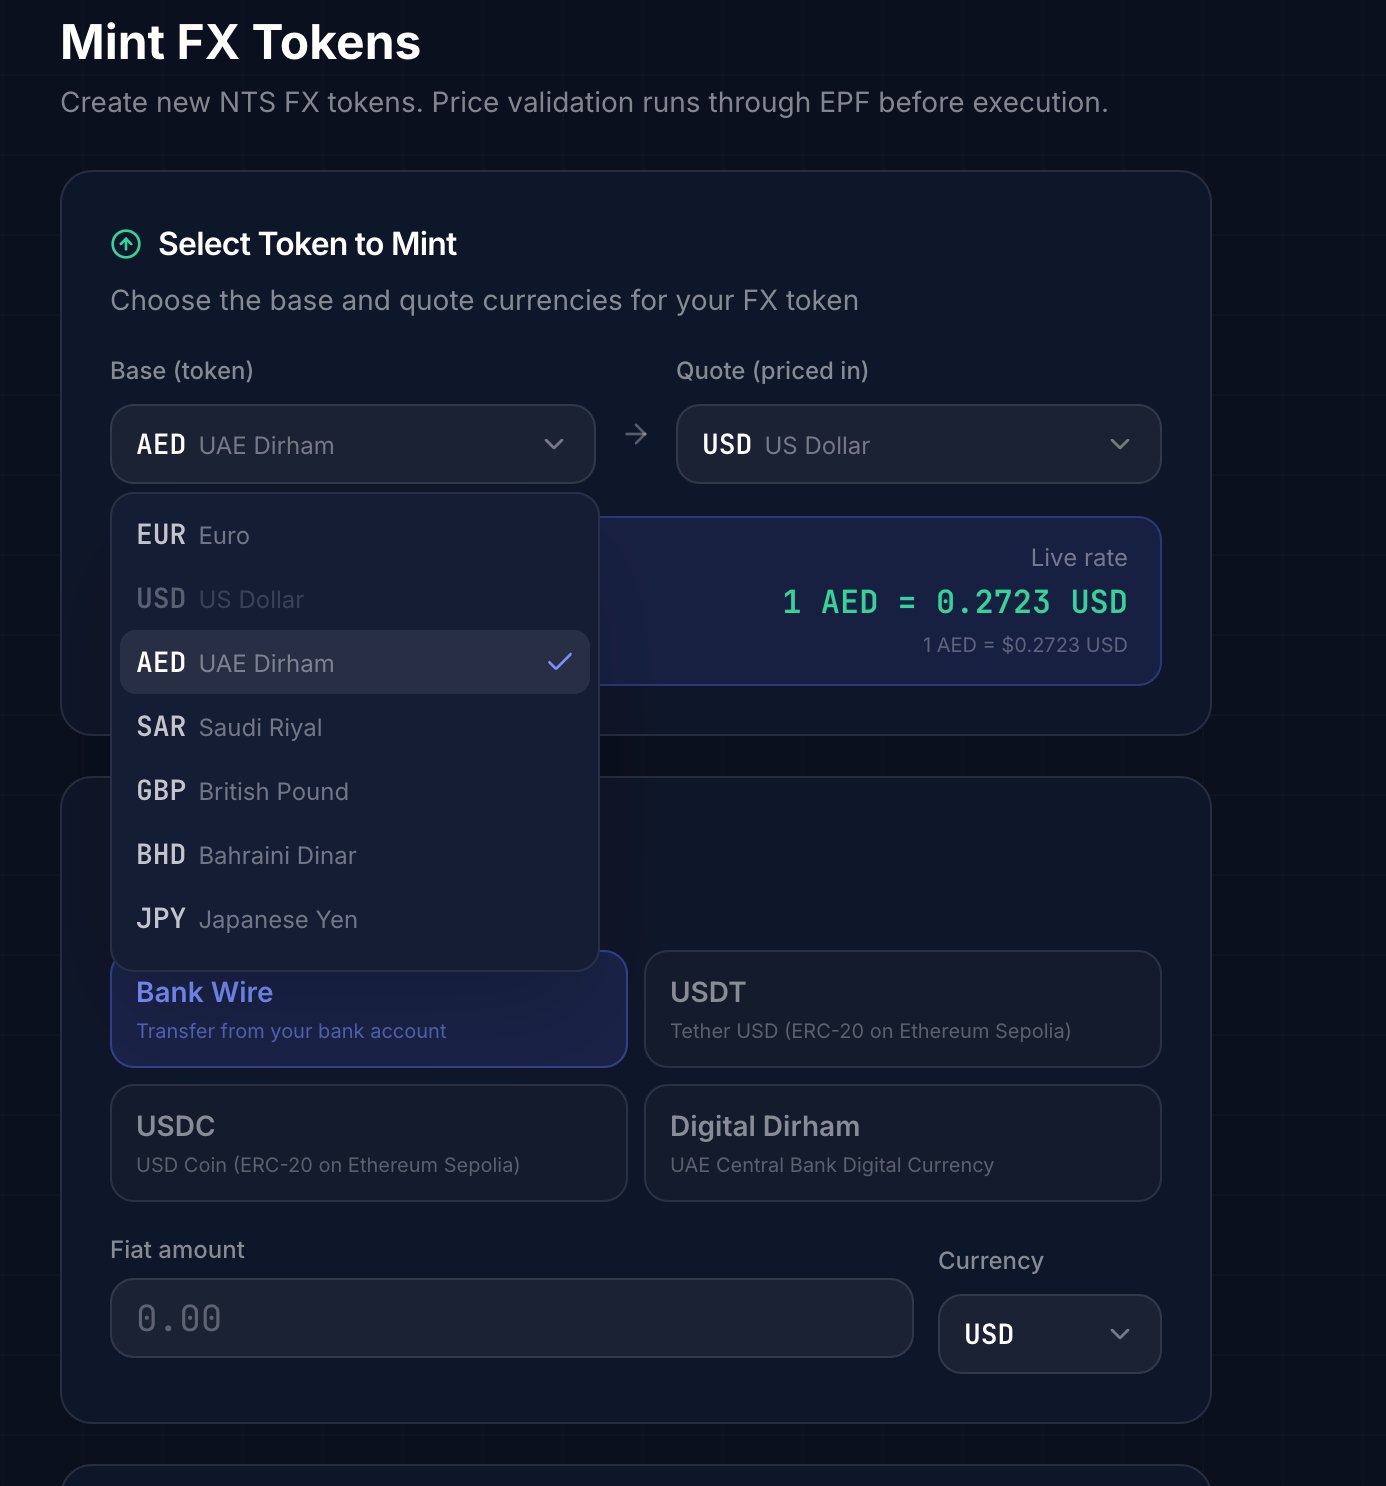The height and width of the screenshot is (1486, 1386).
Task: Choose JPY Japanese Yen option
Action: 354,919
